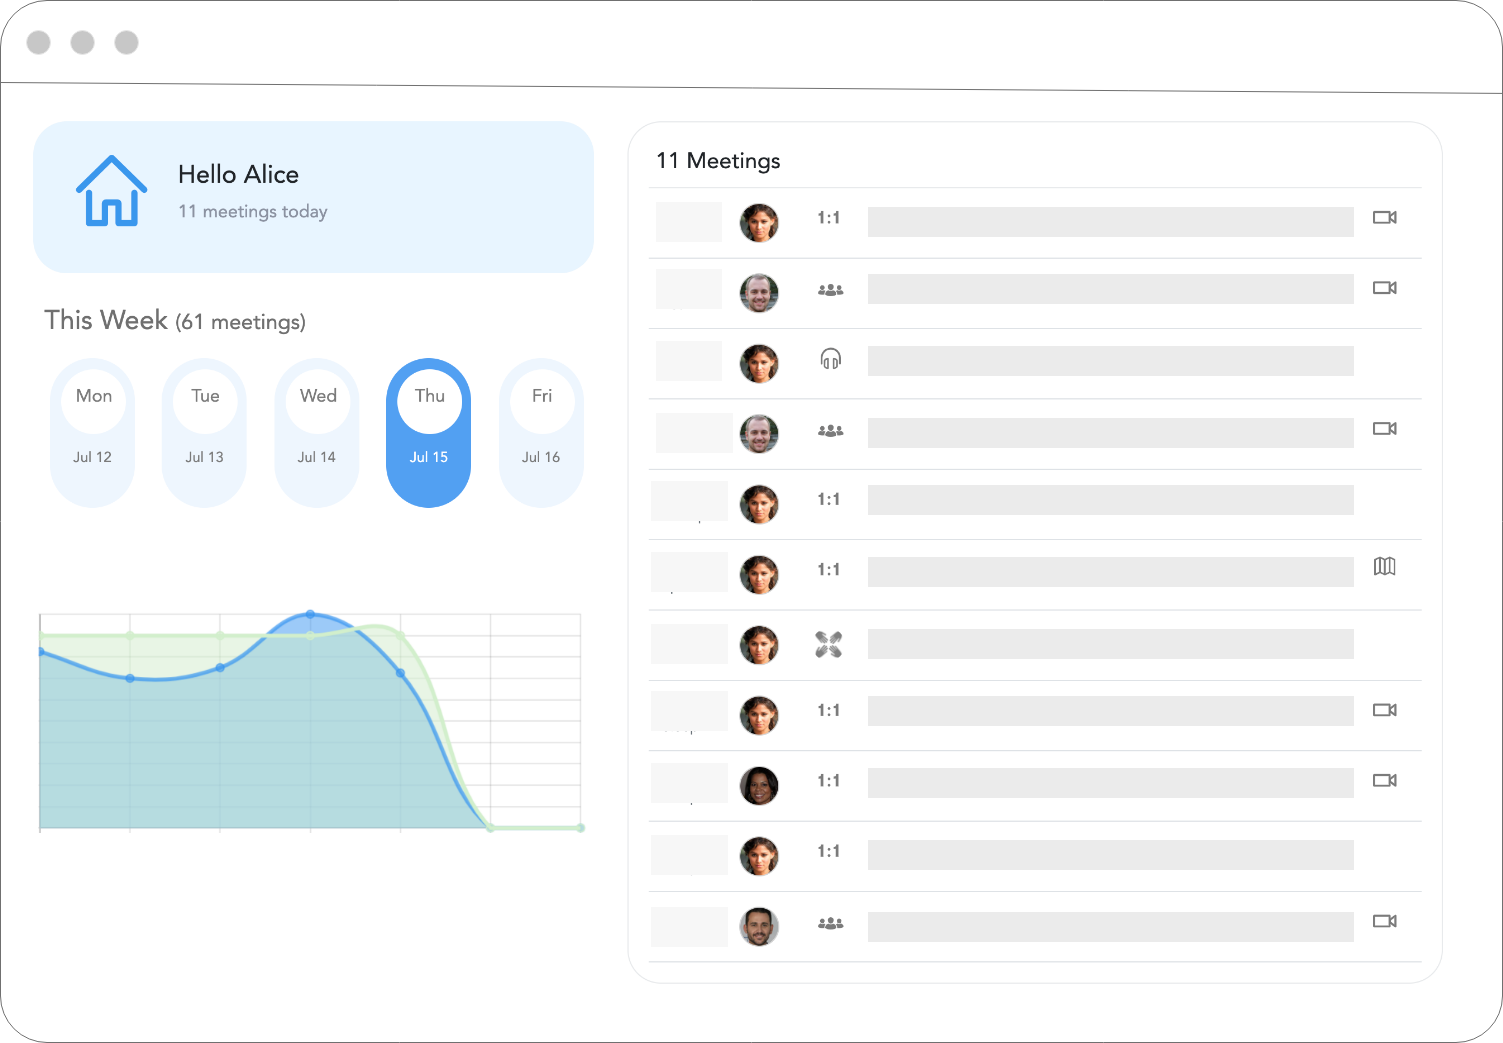Click the group icon in fourth meeting row
Screen dimensions: 1503x1043
(x=830, y=431)
